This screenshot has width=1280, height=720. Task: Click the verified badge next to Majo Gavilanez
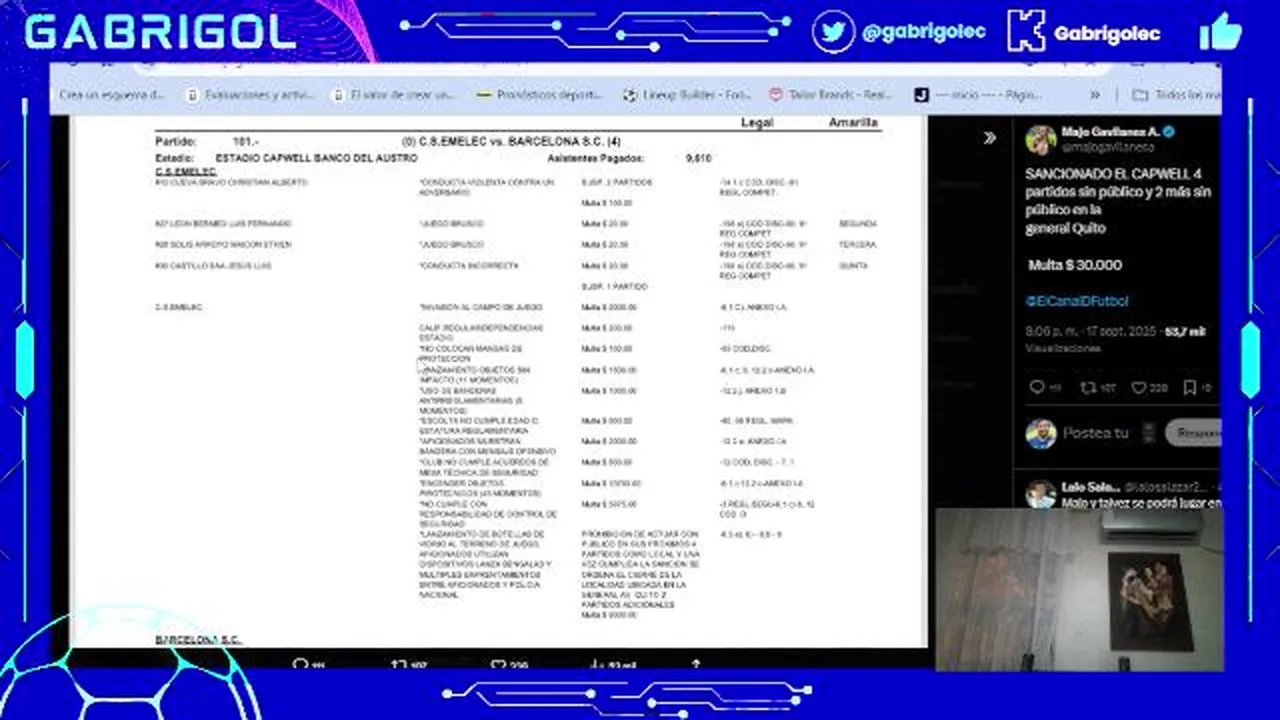pos(1169,132)
